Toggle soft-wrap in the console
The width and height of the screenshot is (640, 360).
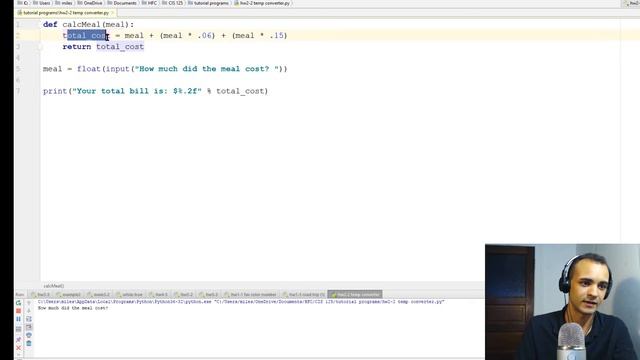[29, 319]
